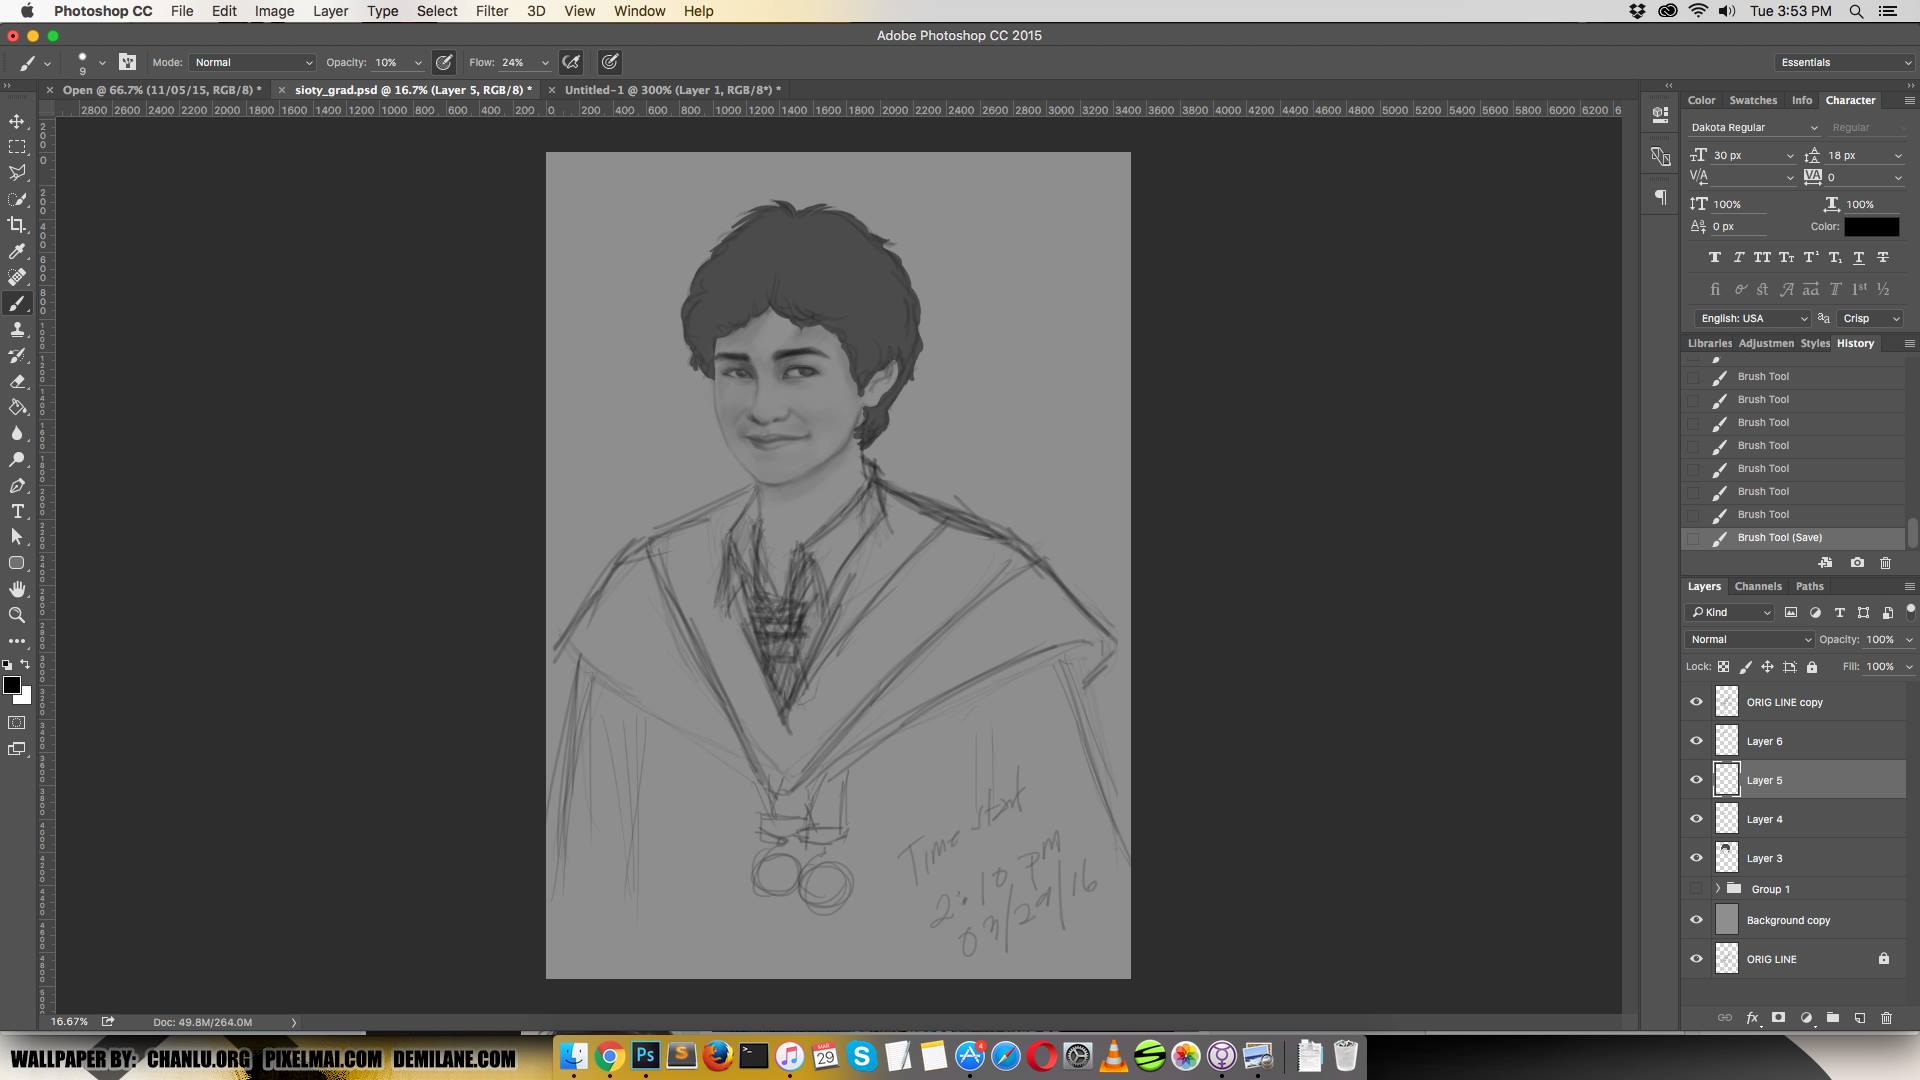Open the font size dropdown
1920x1080 pixels.
[x=1790, y=156]
